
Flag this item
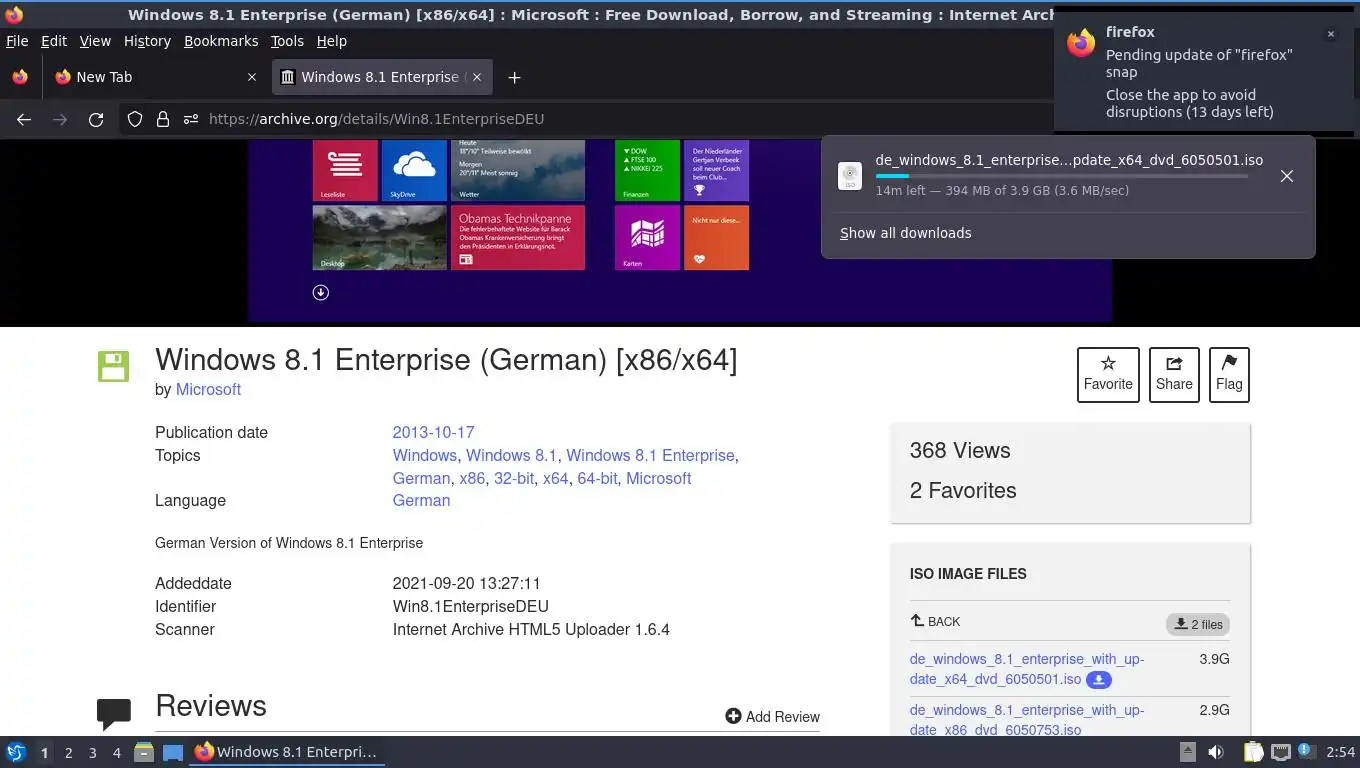coord(1229,375)
